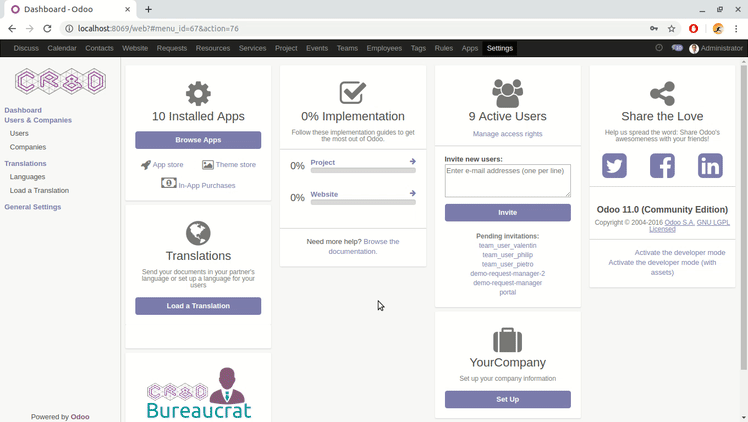Open the Apps menu
Image resolution: width=748 pixels, height=422 pixels.
[x=469, y=48]
